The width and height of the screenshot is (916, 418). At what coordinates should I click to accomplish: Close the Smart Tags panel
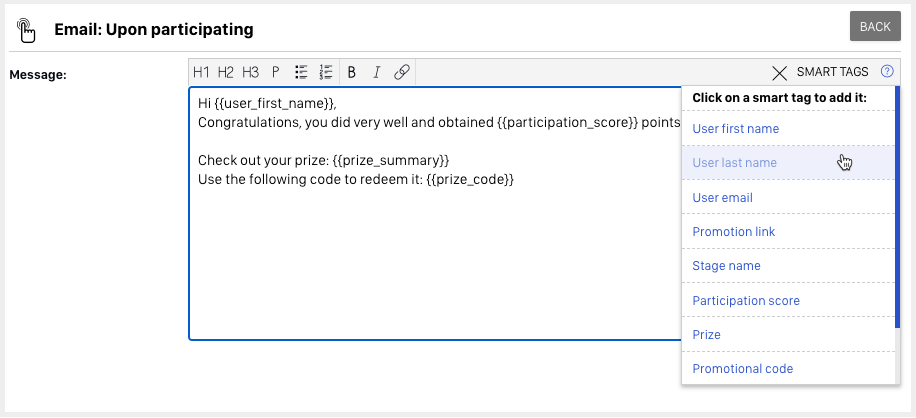tap(780, 72)
